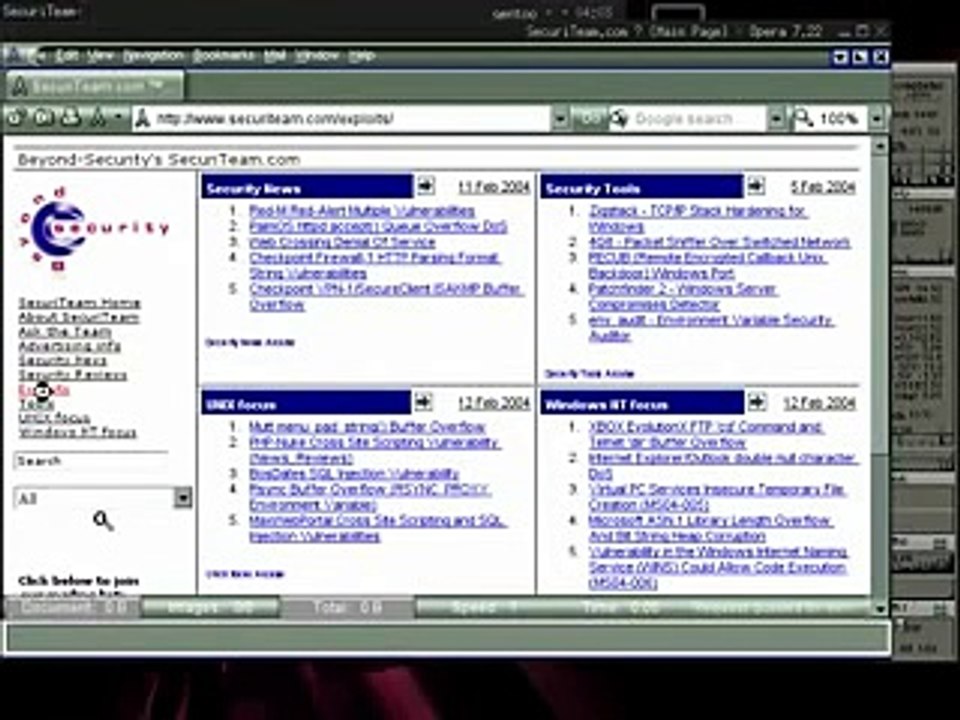Open the Mutt menu_pad_string() Buffer Overflow link
This screenshot has width=960, height=720.
click(367, 427)
